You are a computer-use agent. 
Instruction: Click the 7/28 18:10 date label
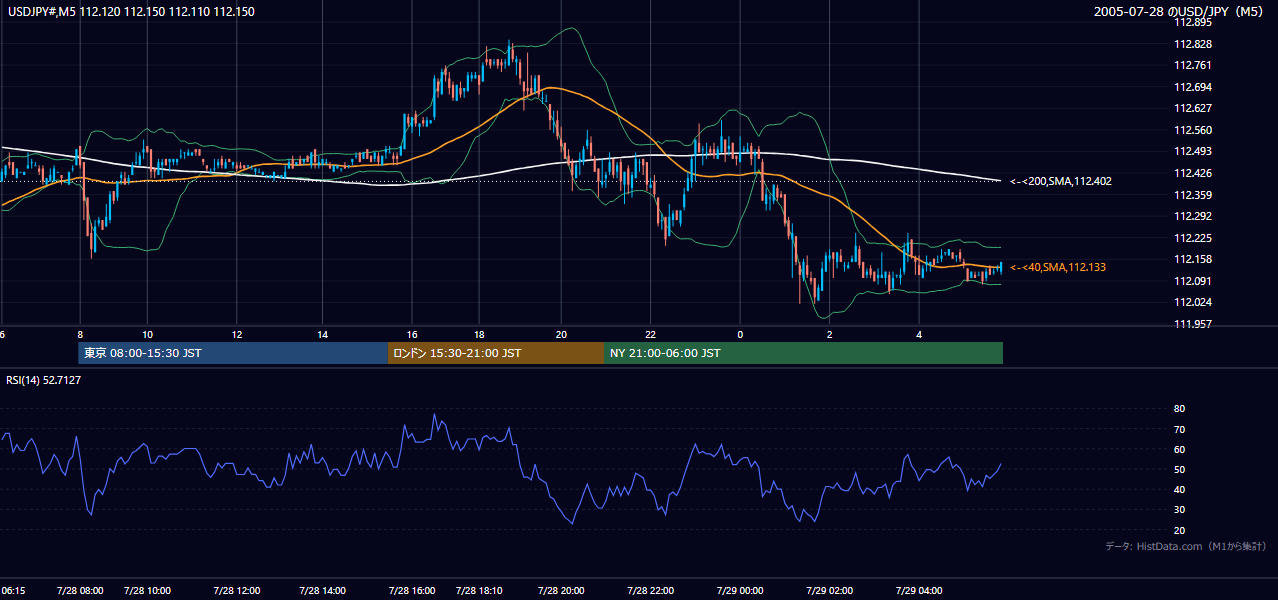pos(479,590)
